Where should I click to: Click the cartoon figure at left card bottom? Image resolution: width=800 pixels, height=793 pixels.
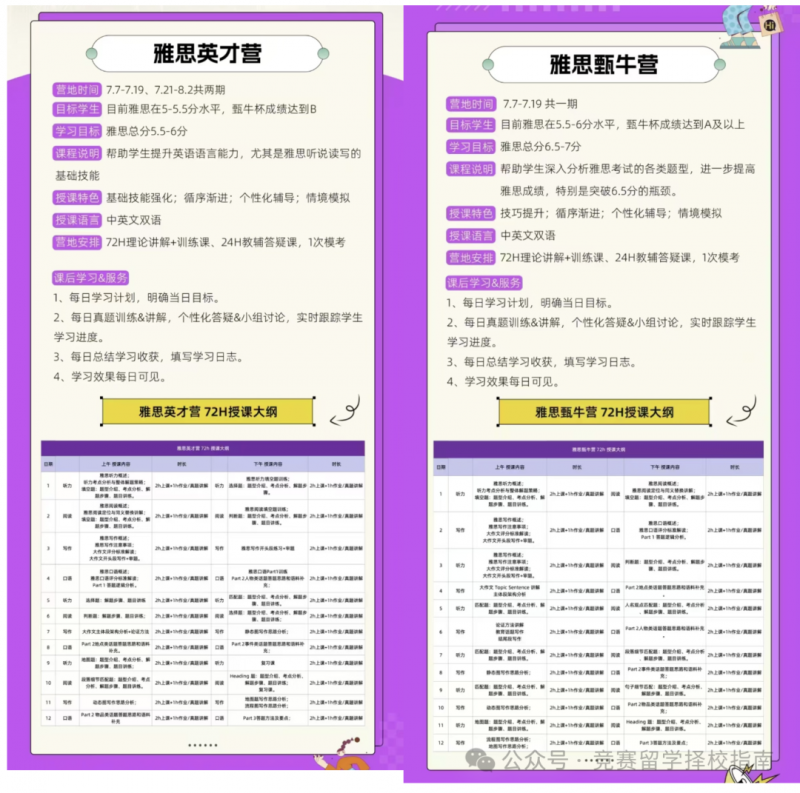pos(343,754)
